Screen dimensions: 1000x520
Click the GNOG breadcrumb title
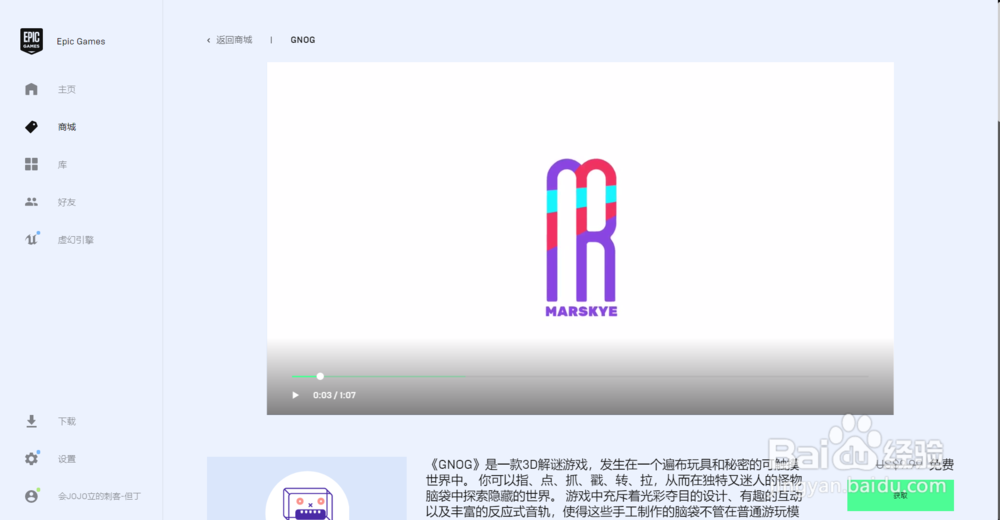click(x=302, y=40)
